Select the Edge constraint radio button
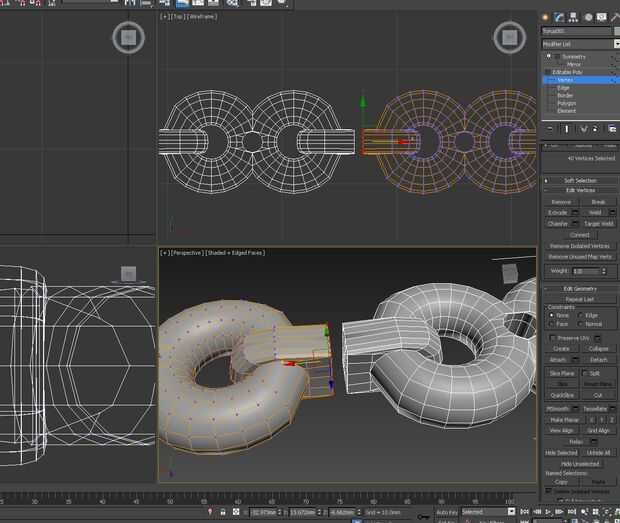620x523 pixels. [582, 315]
